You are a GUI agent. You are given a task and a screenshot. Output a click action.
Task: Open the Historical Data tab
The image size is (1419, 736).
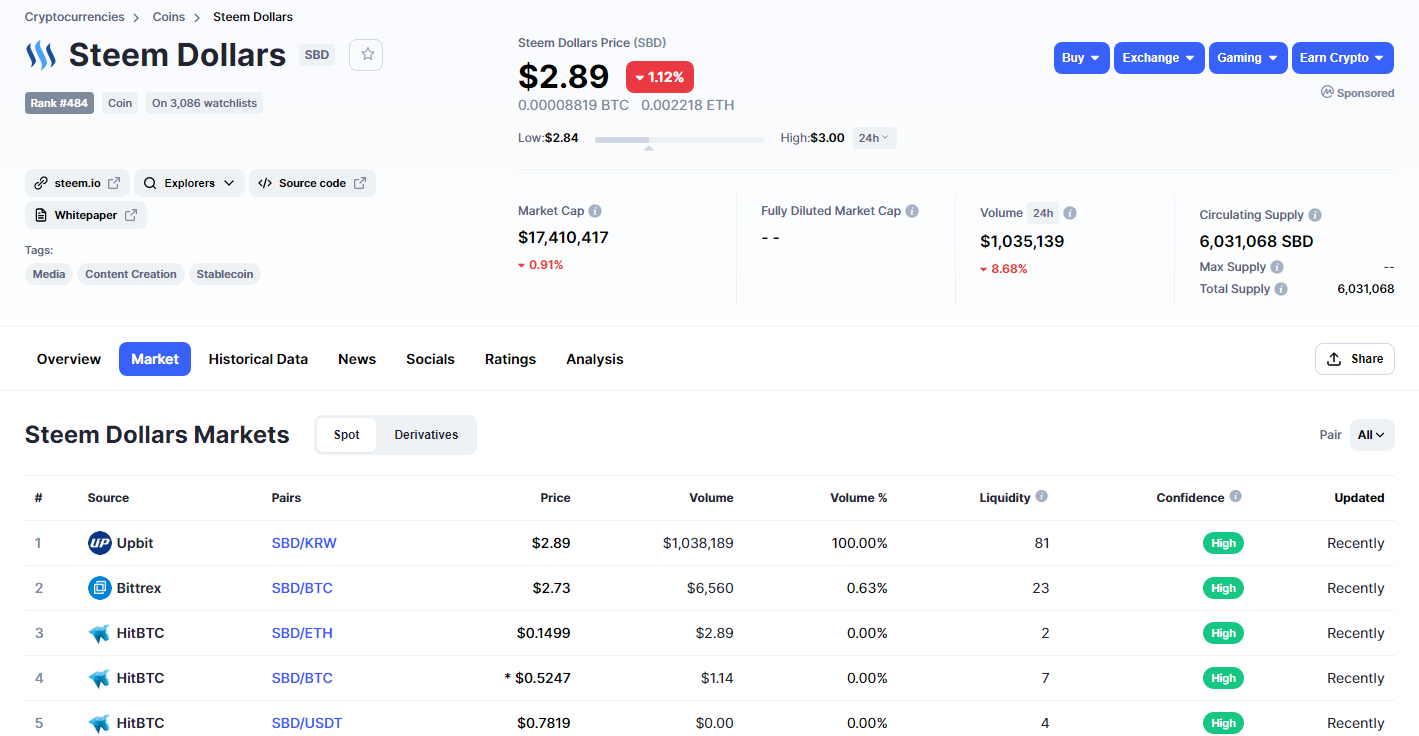point(258,359)
